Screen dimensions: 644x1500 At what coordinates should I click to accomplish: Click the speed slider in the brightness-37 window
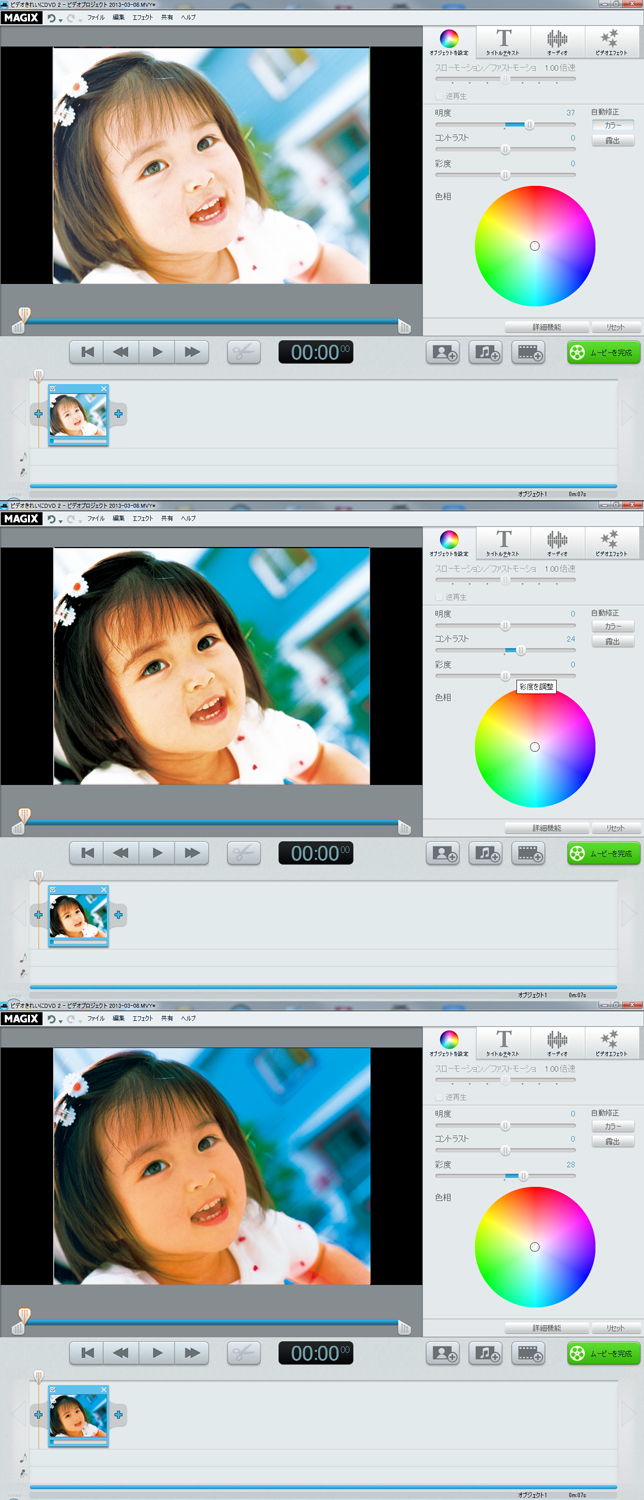pyautogui.click(x=505, y=78)
